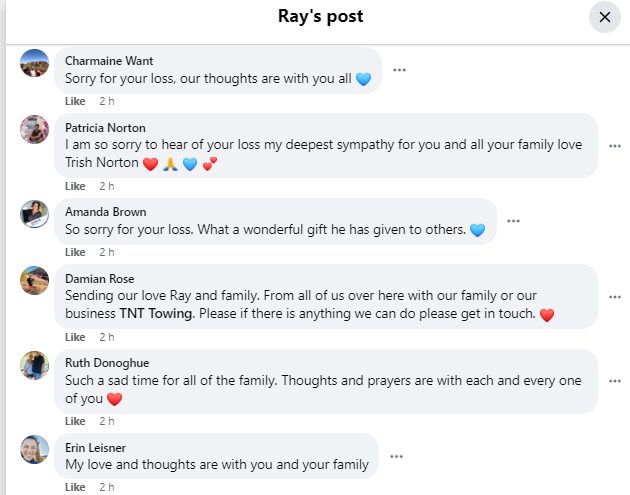The width and height of the screenshot is (630, 495).
Task: Click Erin Leisner's avatar
Action: tap(35, 449)
